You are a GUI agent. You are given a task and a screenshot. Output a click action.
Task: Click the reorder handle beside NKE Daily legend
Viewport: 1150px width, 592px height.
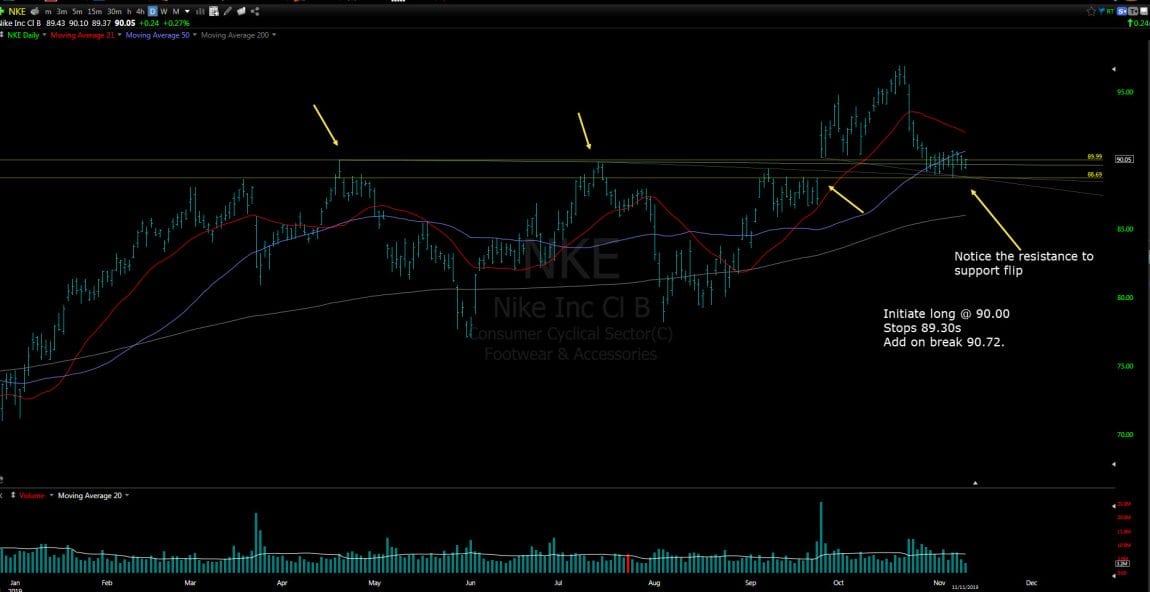[x=2, y=35]
